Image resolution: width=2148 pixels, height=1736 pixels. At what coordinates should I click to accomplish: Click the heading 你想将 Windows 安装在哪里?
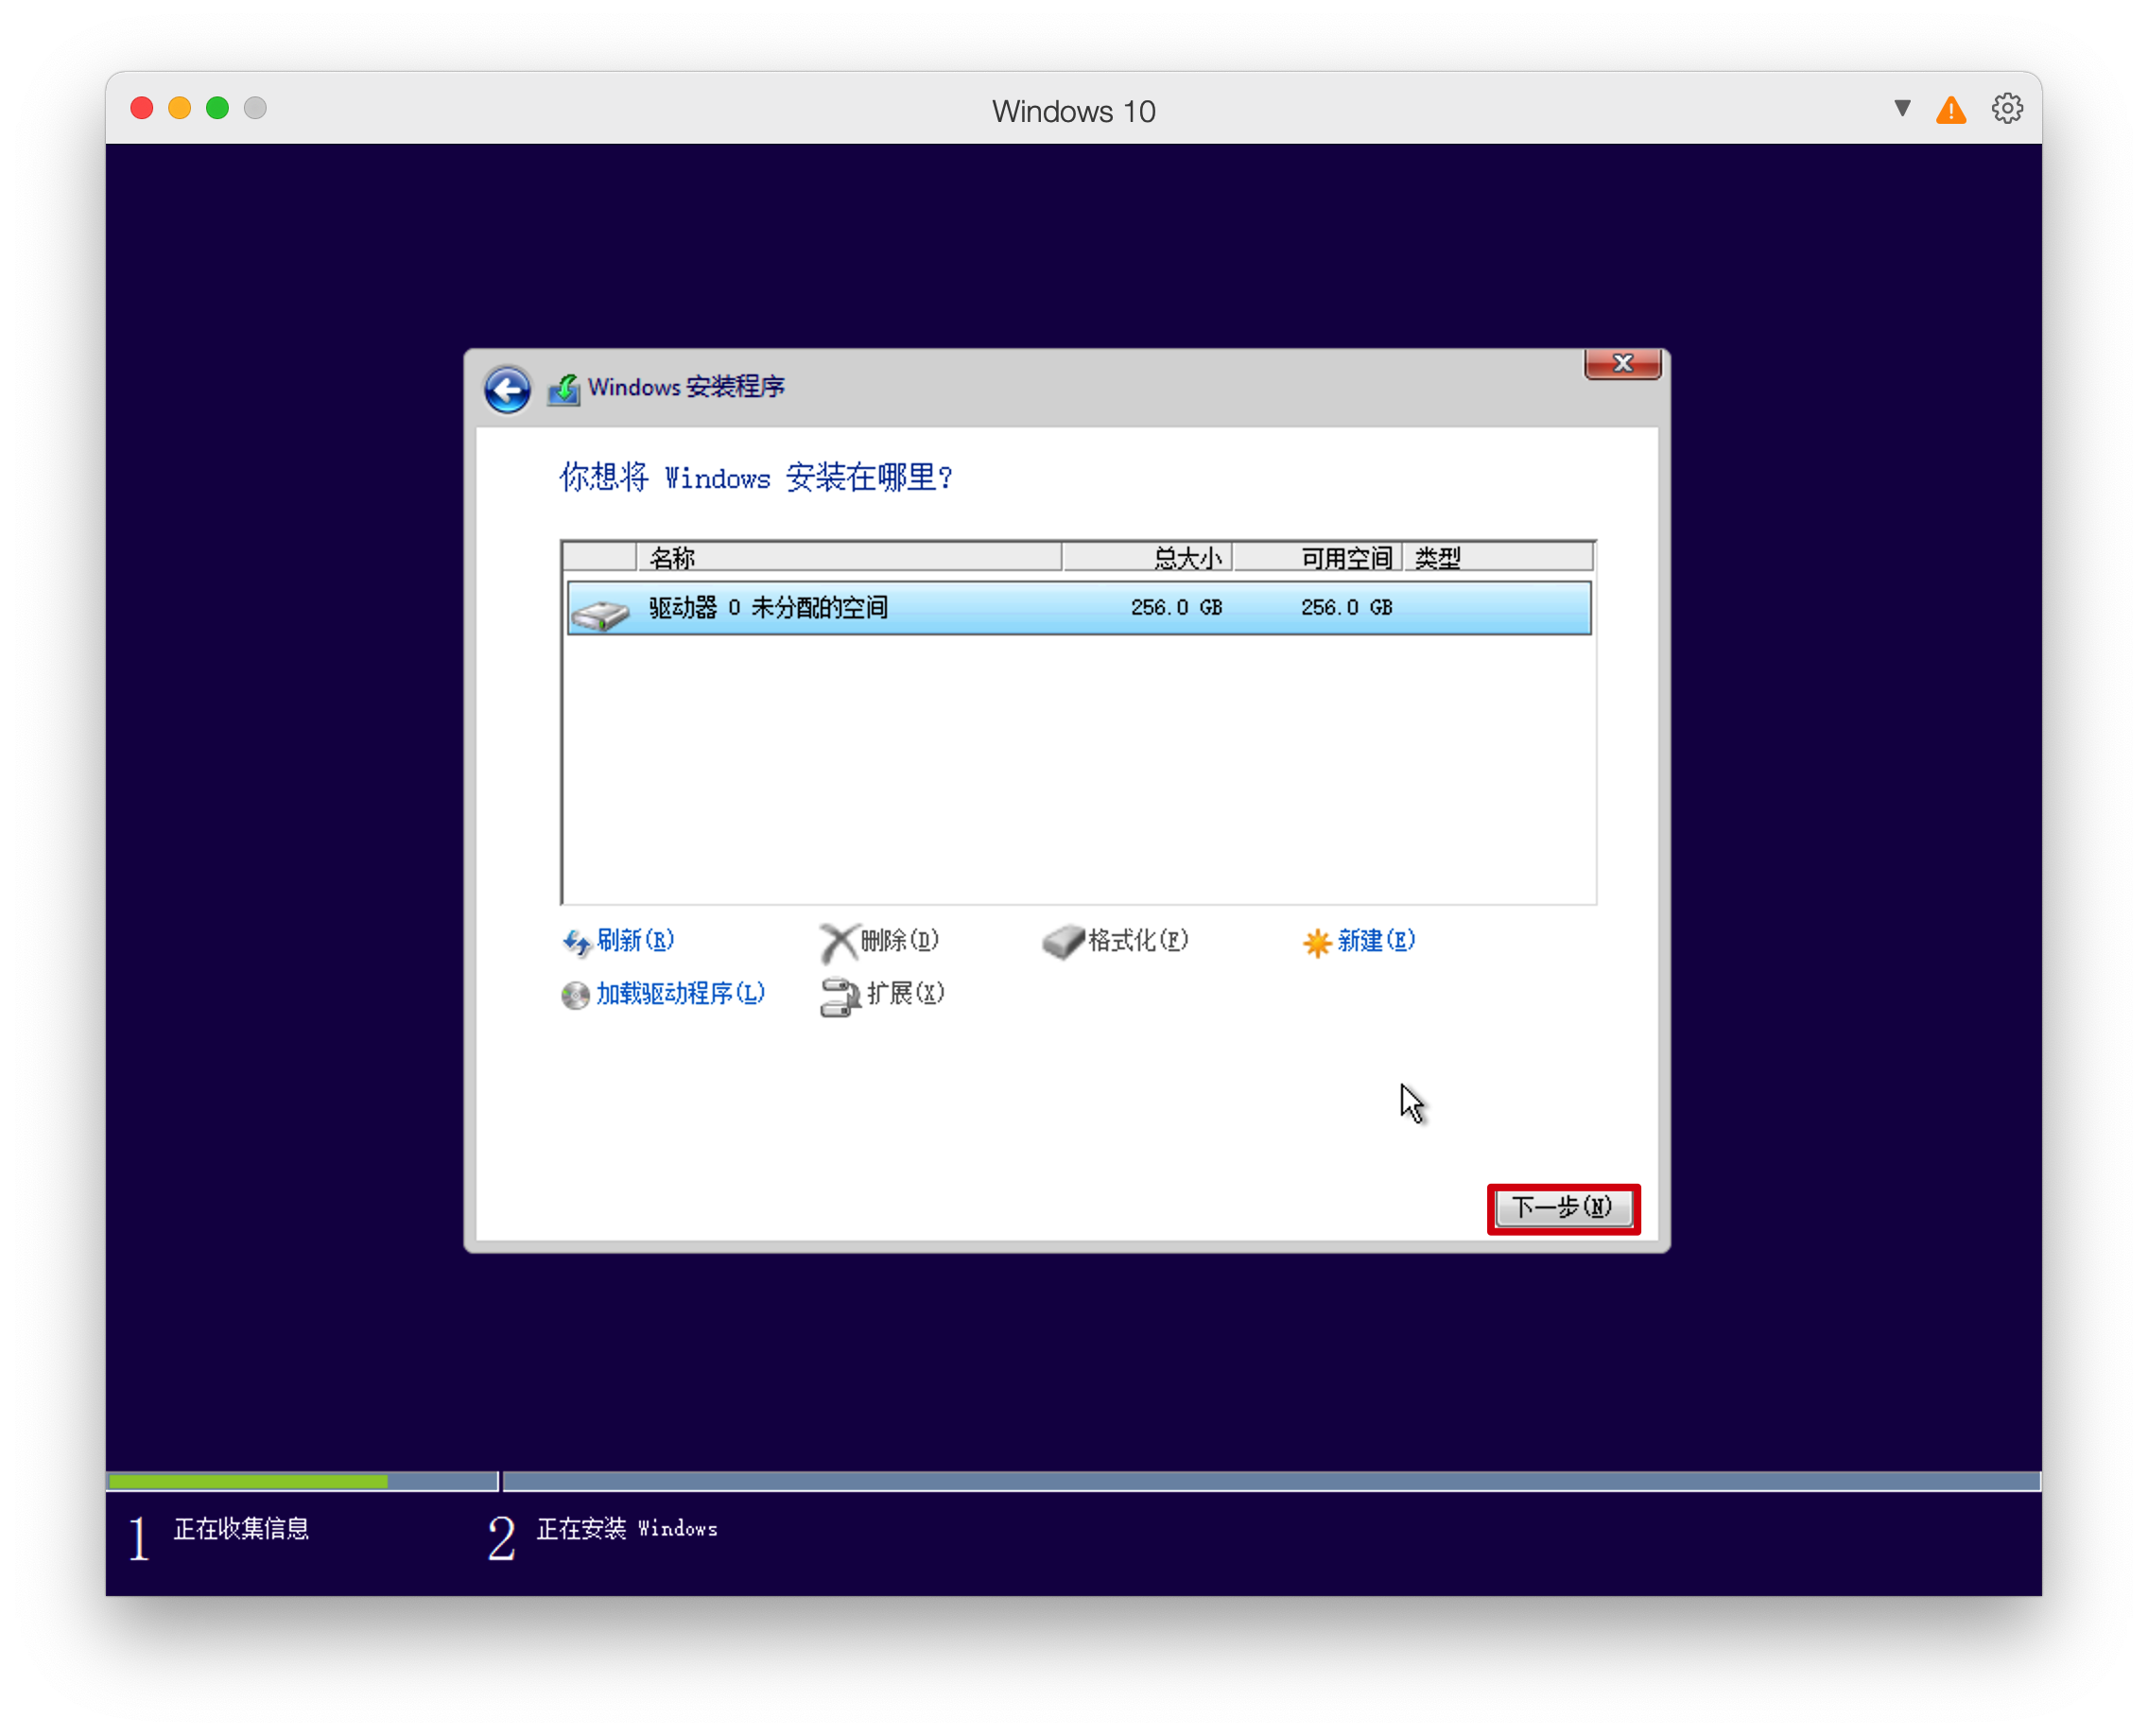[755, 478]
